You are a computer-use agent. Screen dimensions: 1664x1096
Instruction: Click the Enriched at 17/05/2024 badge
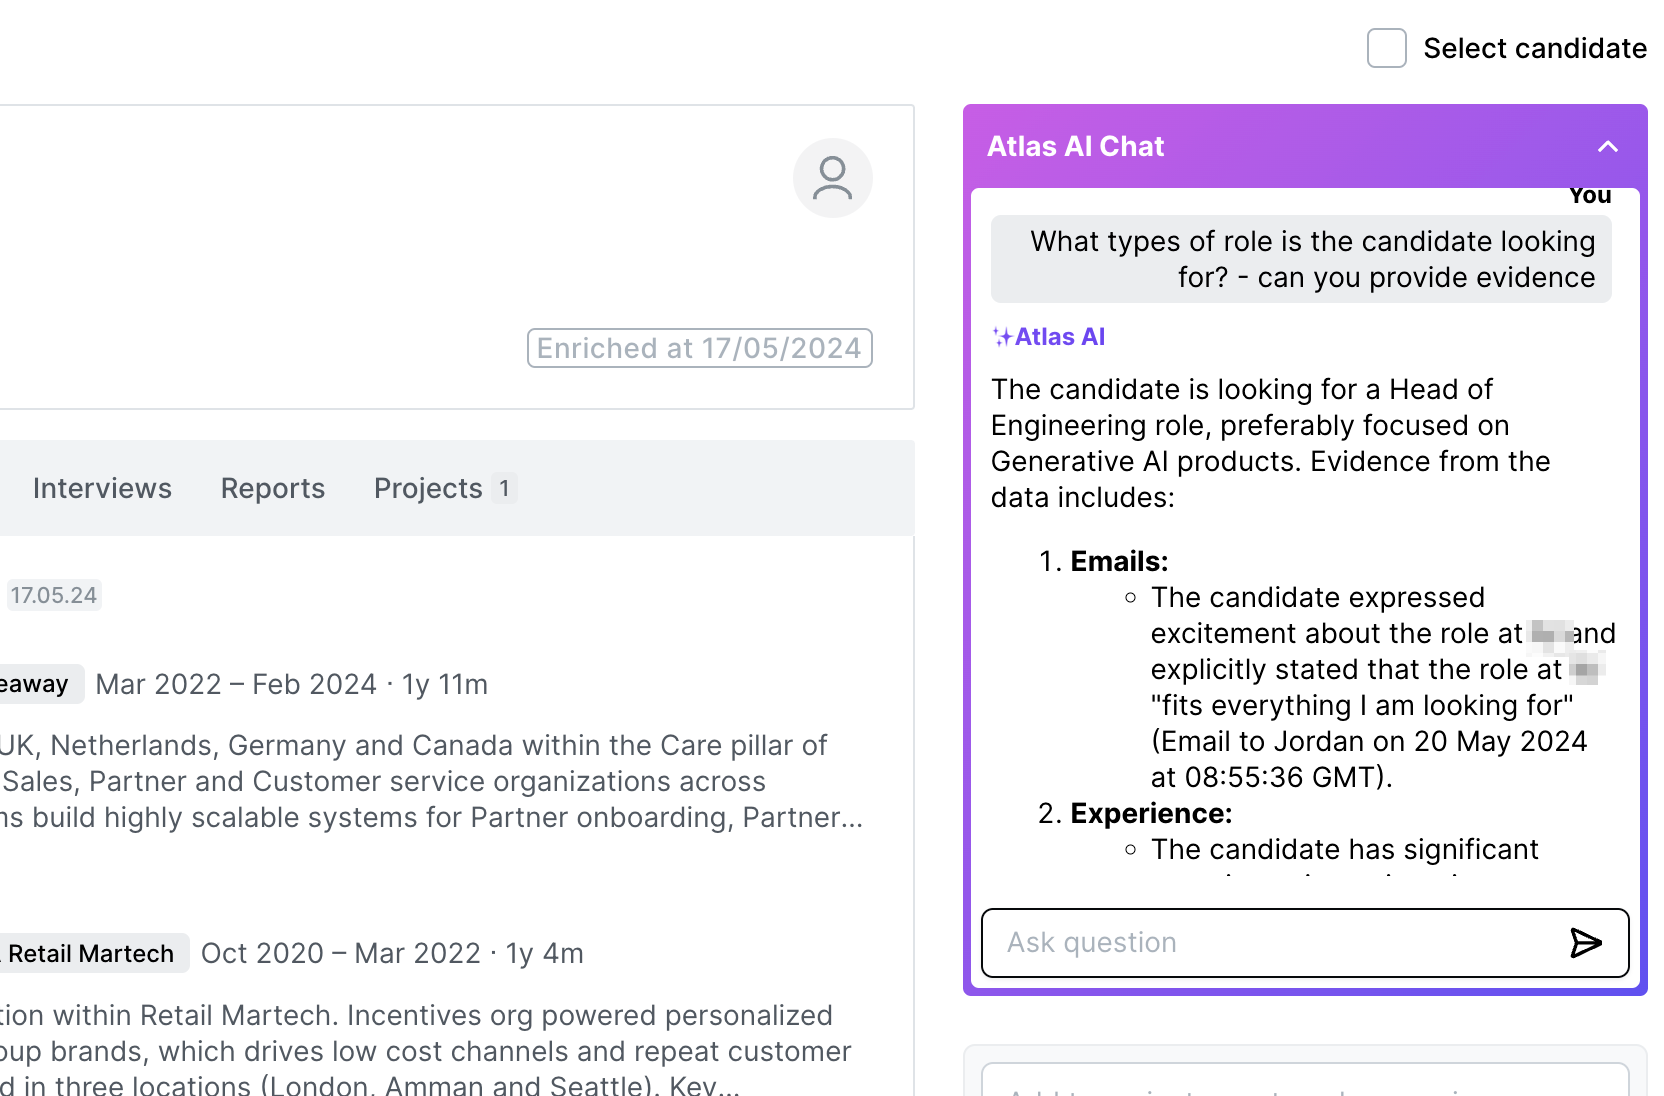699,348
